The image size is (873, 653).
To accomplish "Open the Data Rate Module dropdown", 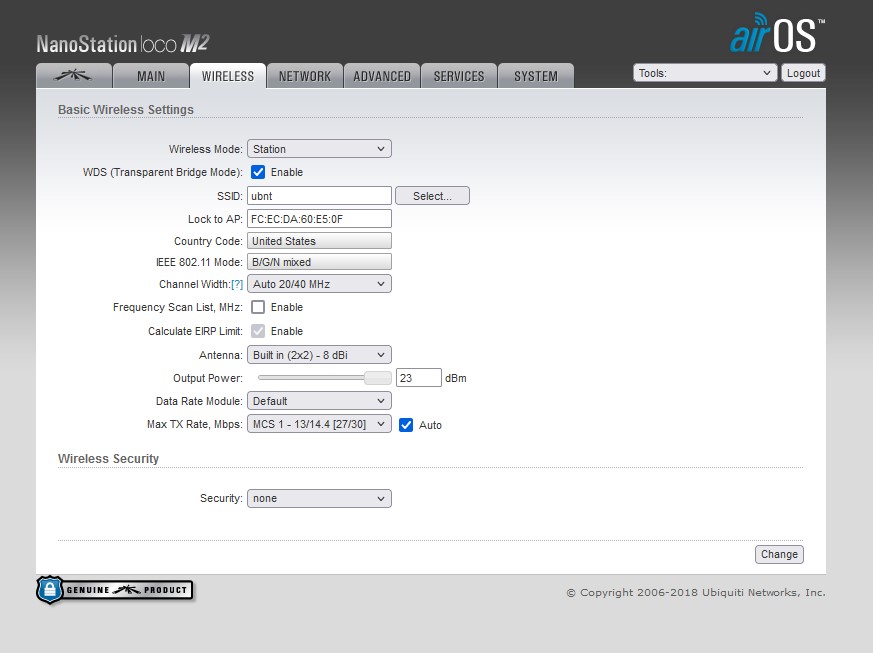I will 320,401.
